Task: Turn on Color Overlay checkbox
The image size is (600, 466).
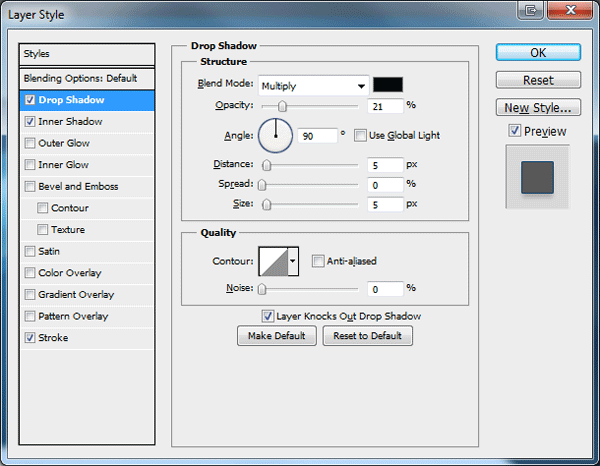Action: [x=30, y=273]
